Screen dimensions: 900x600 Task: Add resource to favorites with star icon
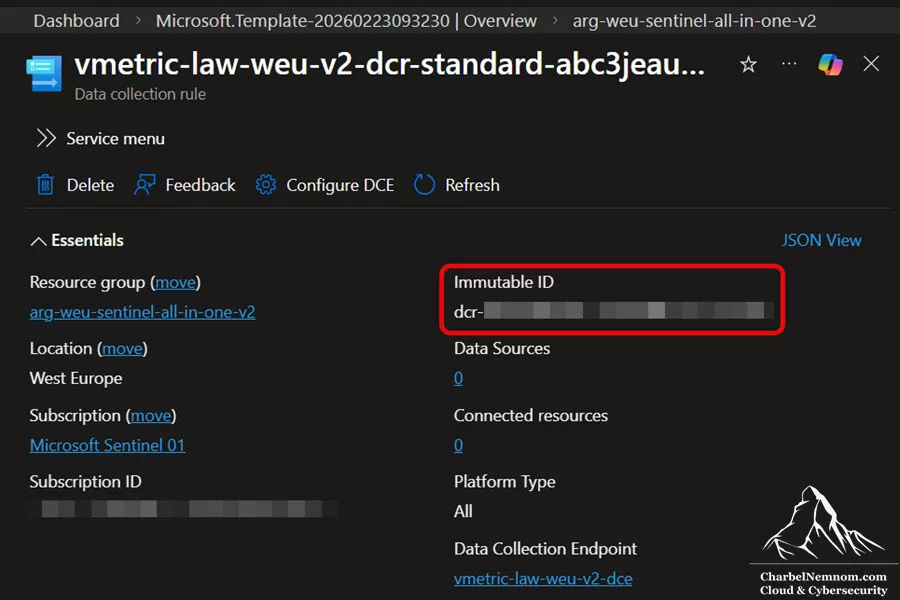click(x=748, y=64)
